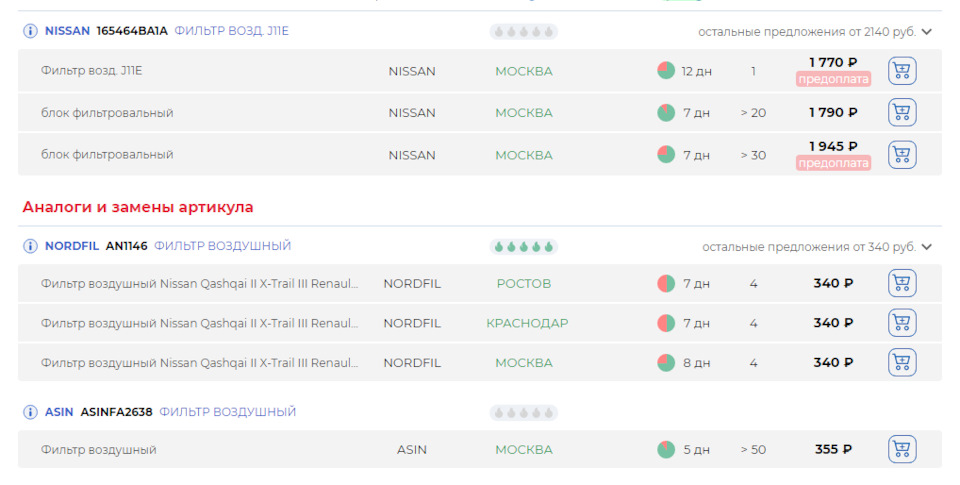Select article number AN1146

click(127, 246)
